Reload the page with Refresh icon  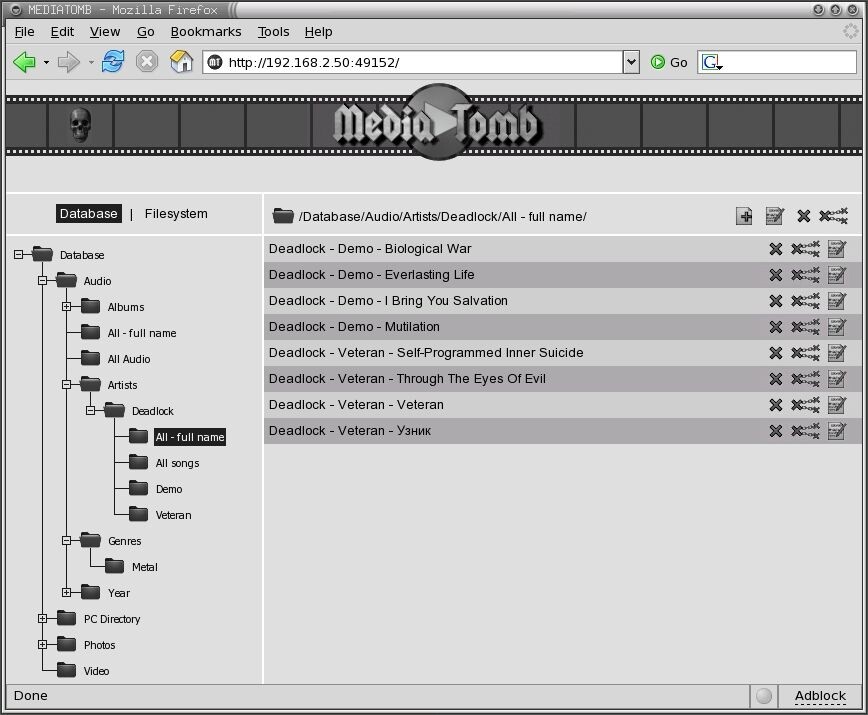(x=113, y=61)
